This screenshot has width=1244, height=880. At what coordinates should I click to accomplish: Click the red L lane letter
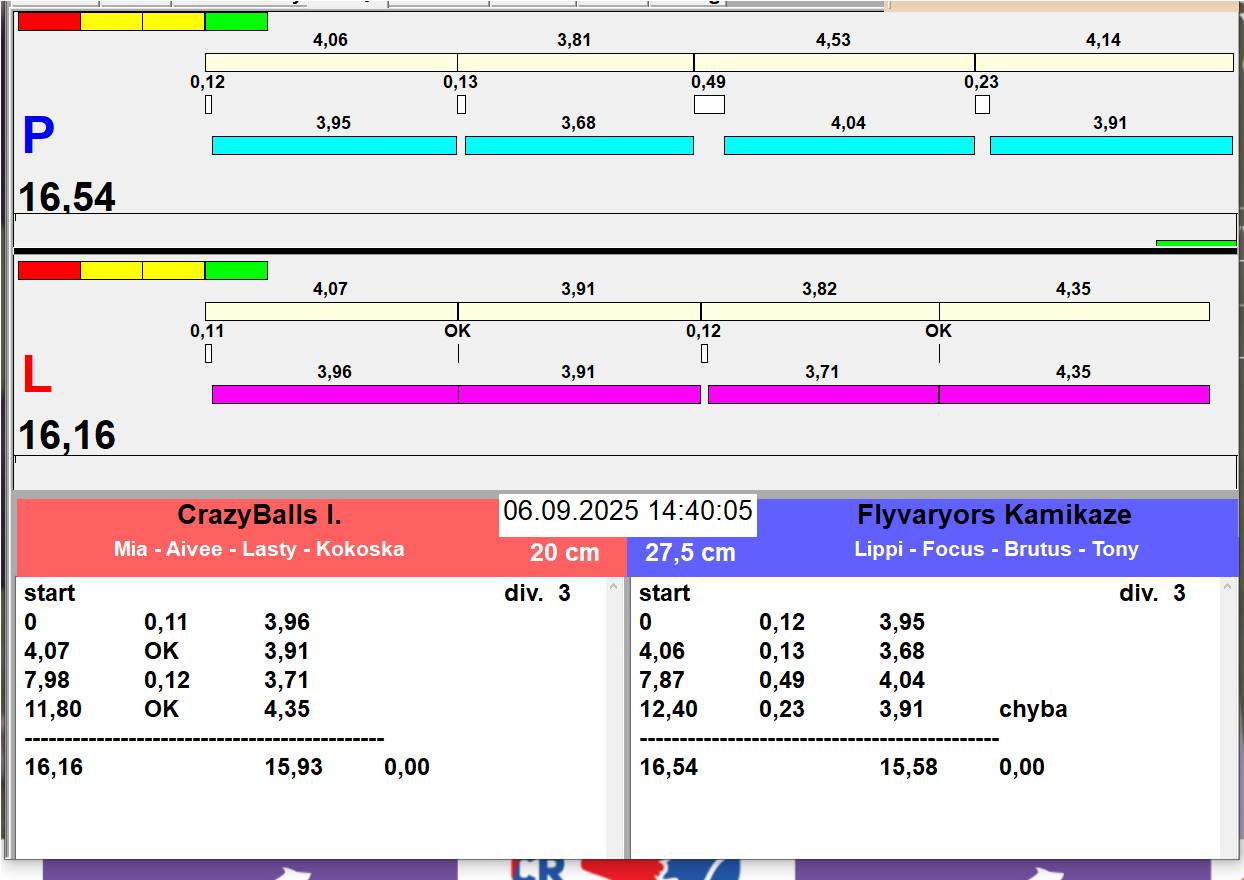(x=37, y=375)
